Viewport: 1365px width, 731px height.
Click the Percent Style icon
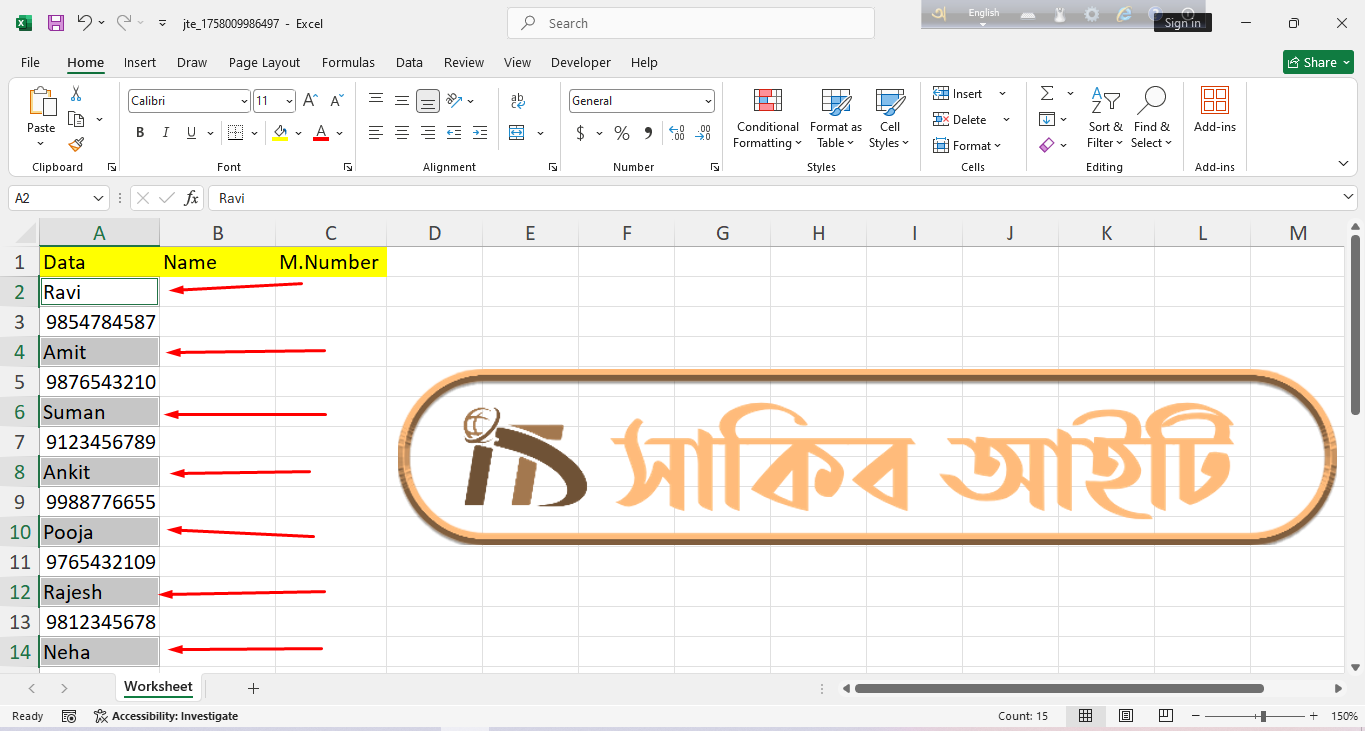pos(622,133)
